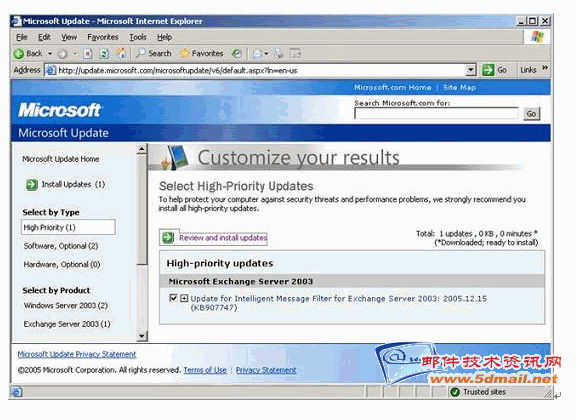Click the Home icon in toolbar
The height and width of the screenshot is (420, 576).
pos(121,54)
